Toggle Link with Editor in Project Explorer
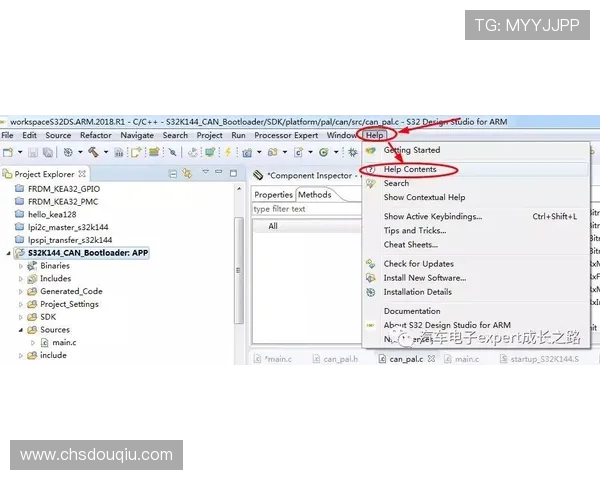Screen dimensions: 600x480 click(x=188, y=174)
